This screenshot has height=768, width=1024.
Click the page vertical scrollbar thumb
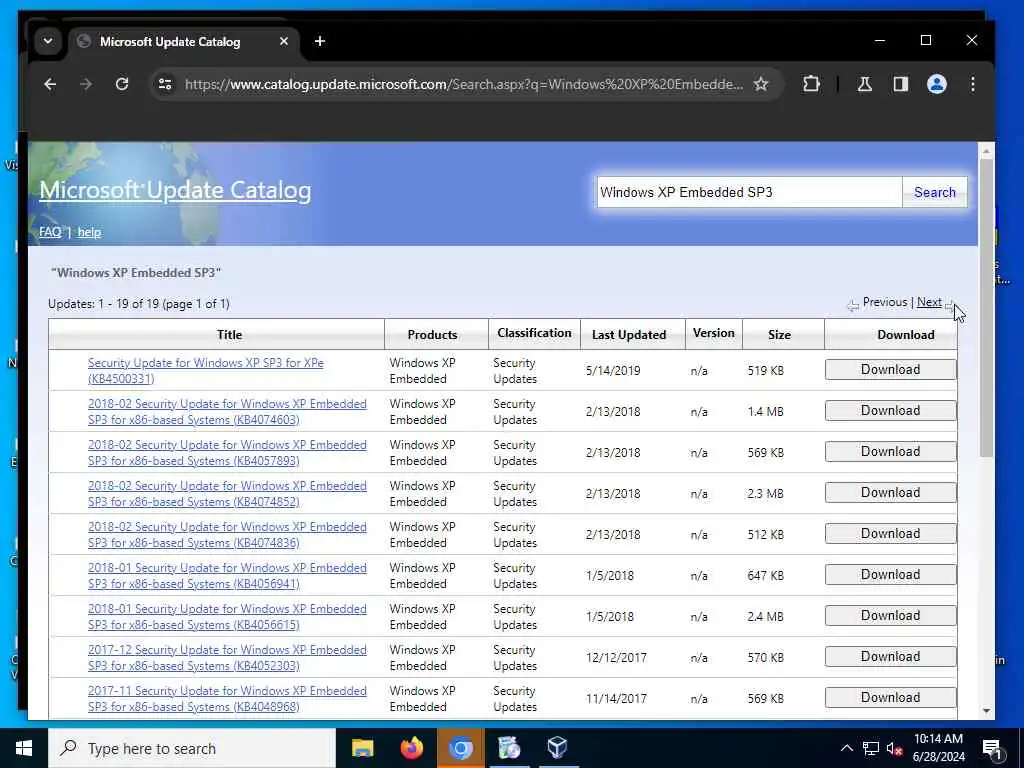[x=986, y=308]
